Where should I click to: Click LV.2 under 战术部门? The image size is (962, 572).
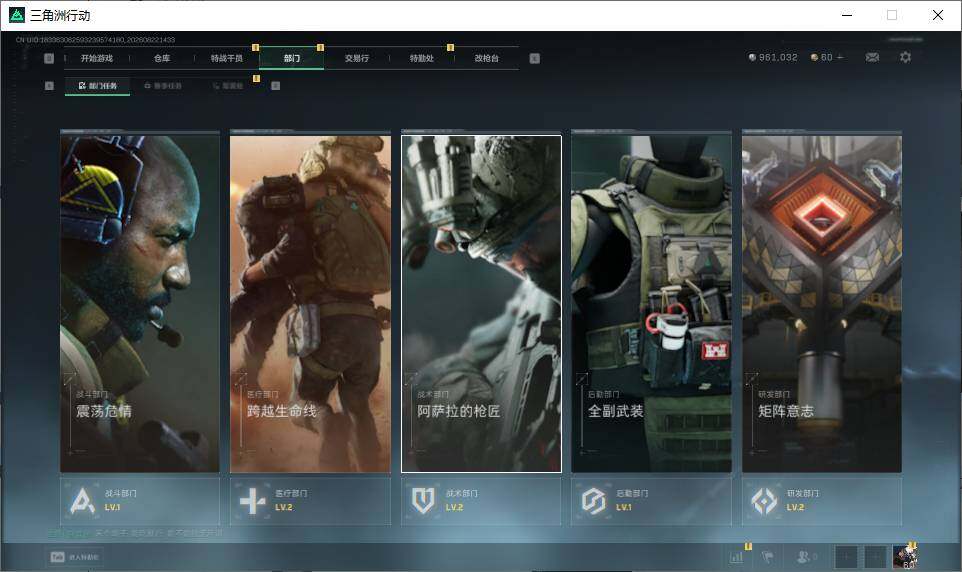454,508
